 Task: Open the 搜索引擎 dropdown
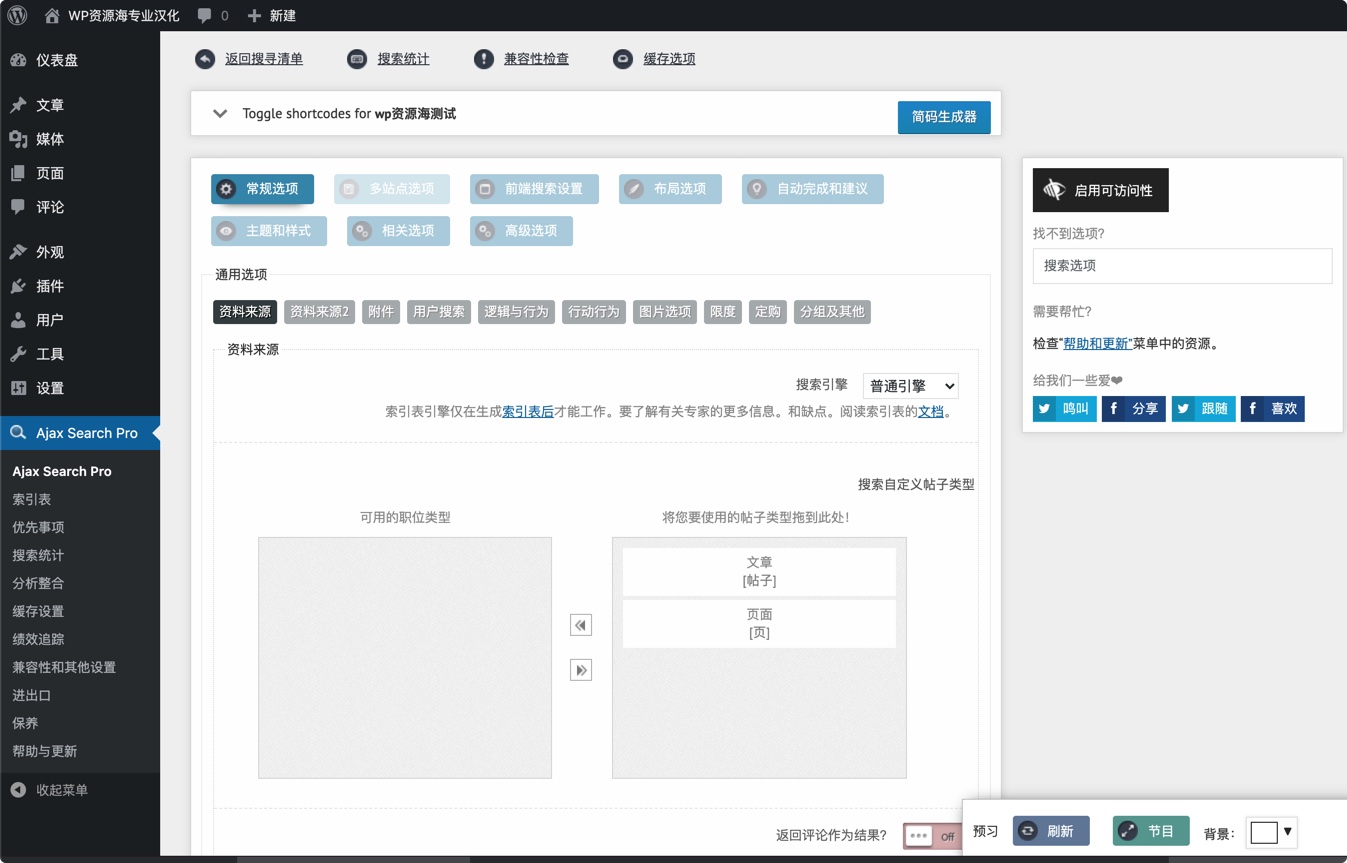click(x=911, y=386)
